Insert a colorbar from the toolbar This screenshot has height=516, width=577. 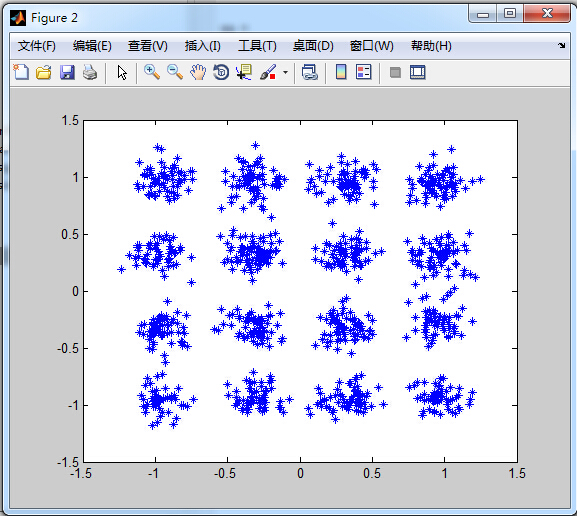pyautogui.click(x=341, y=72)
